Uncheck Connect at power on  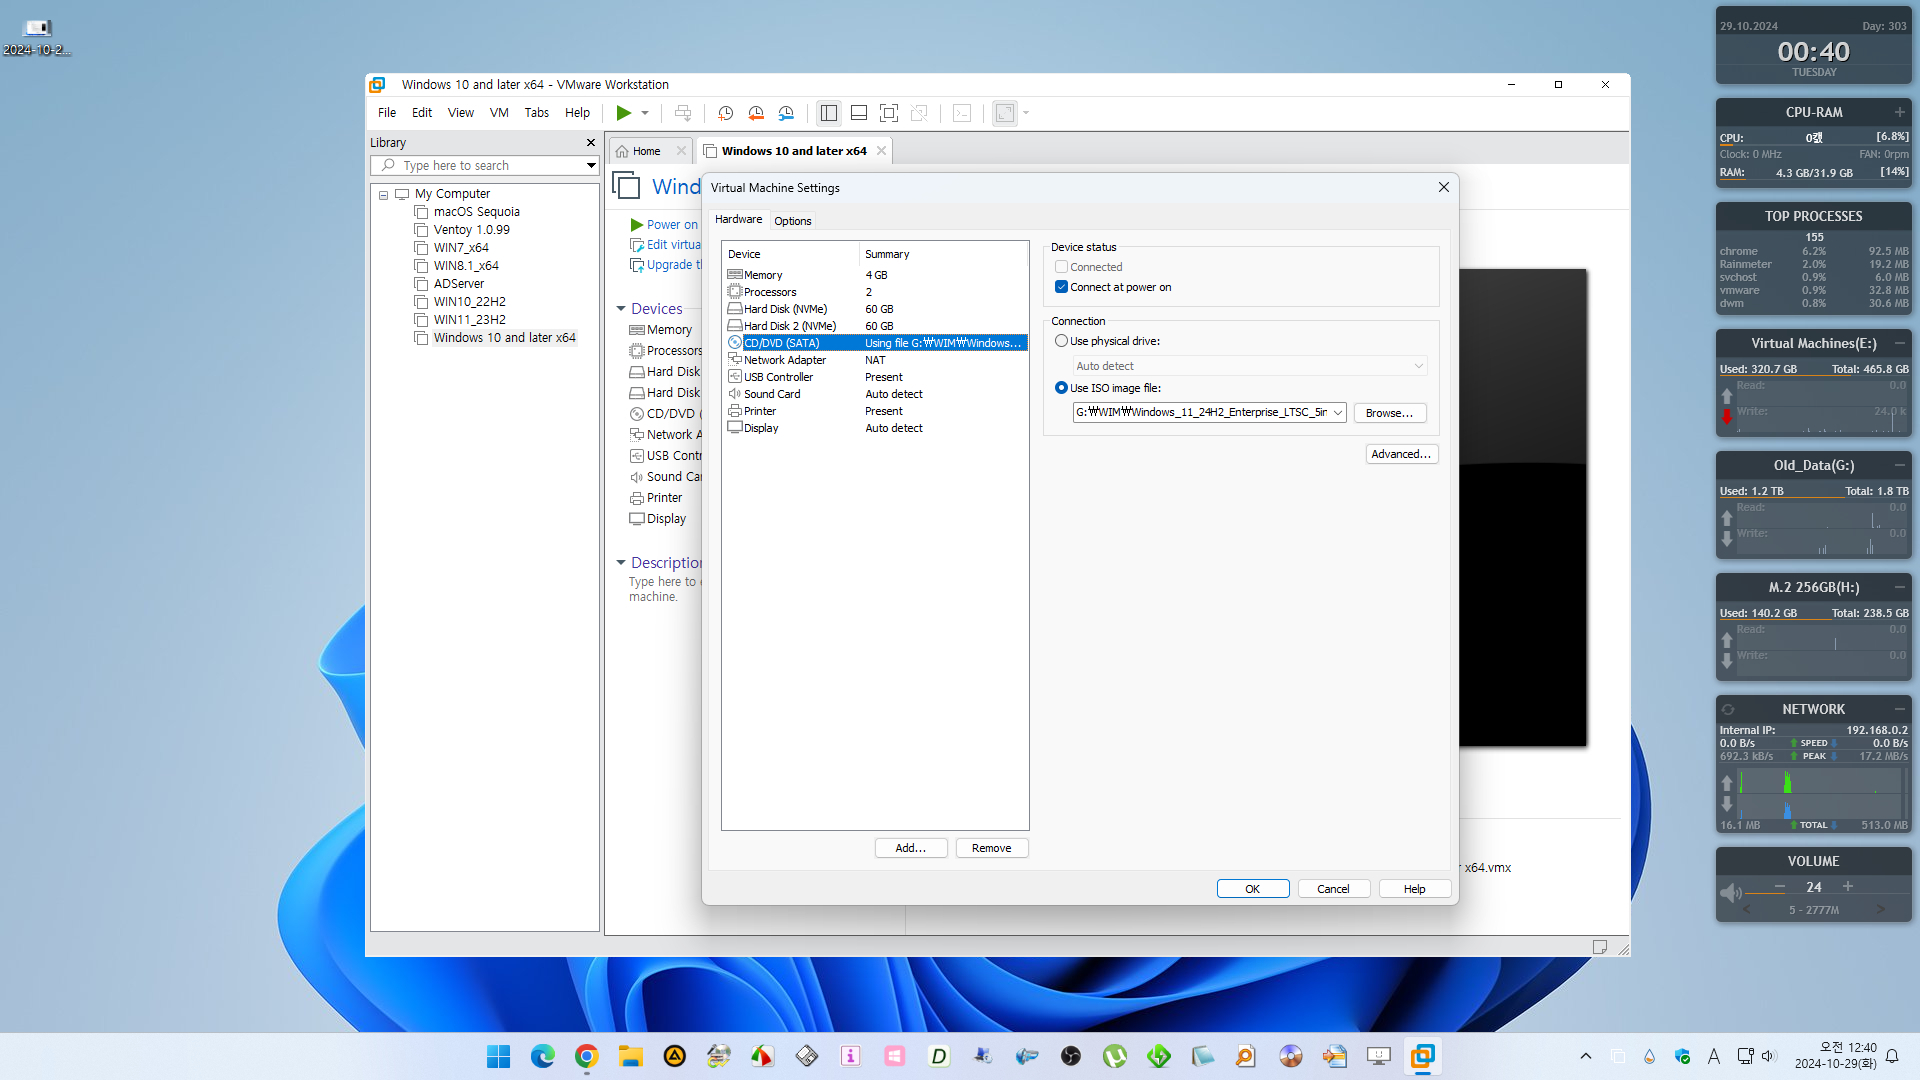point(1061,287)
